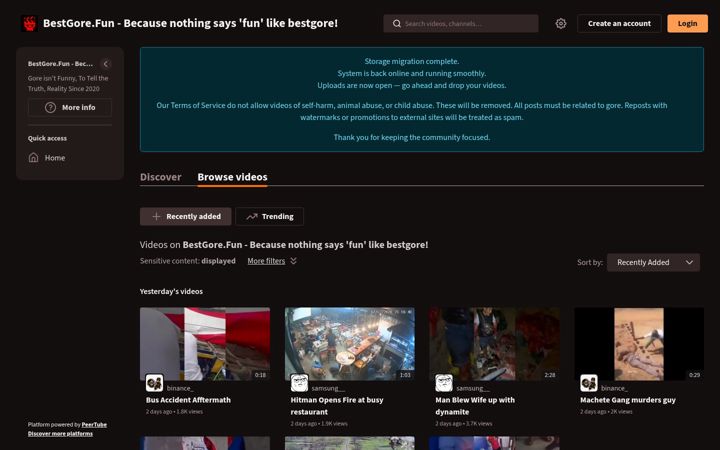This screenshot has width=720, height=450.
Task: Switch to the Discover tab
Action: (x=161, y=177)
